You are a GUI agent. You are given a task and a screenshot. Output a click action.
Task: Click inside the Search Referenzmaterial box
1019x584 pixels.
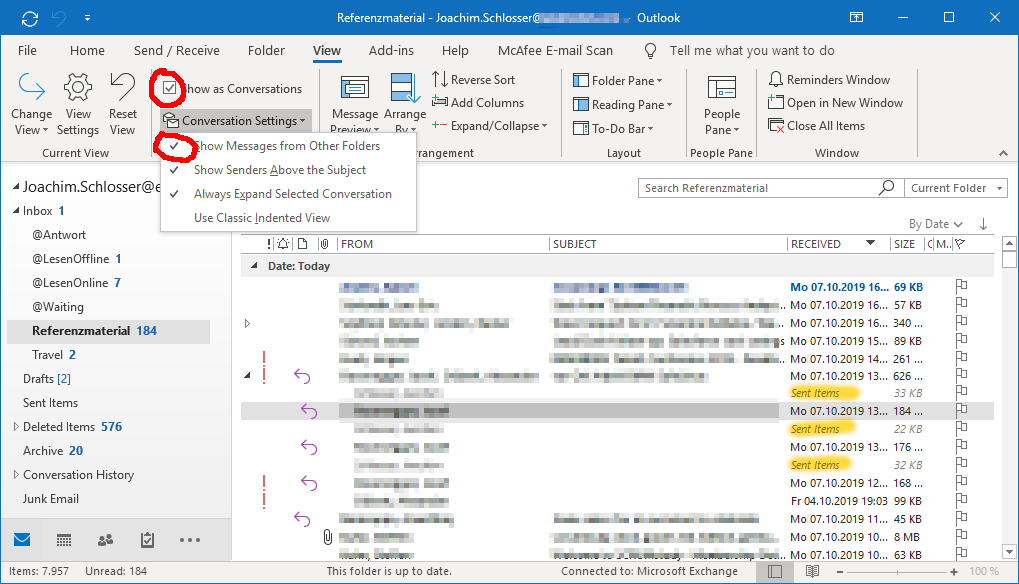coord(760,188)
